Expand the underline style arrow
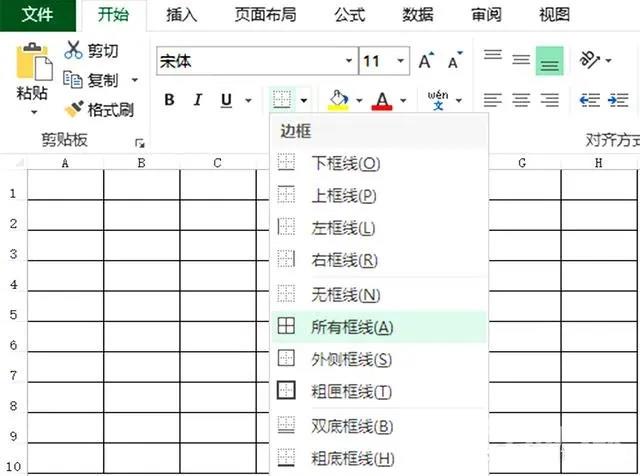This screenshot has height=476, width=640. 248,100
